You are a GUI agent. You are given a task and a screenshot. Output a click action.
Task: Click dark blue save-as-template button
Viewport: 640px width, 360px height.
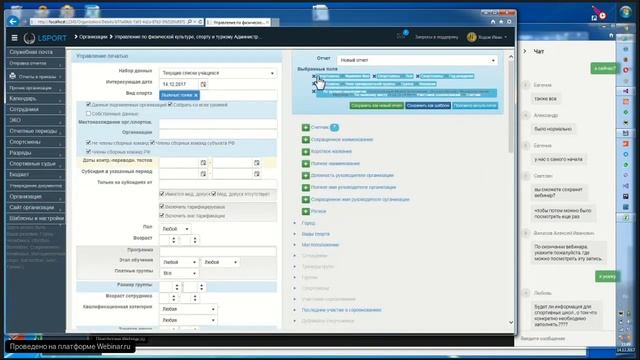[428, 105]
